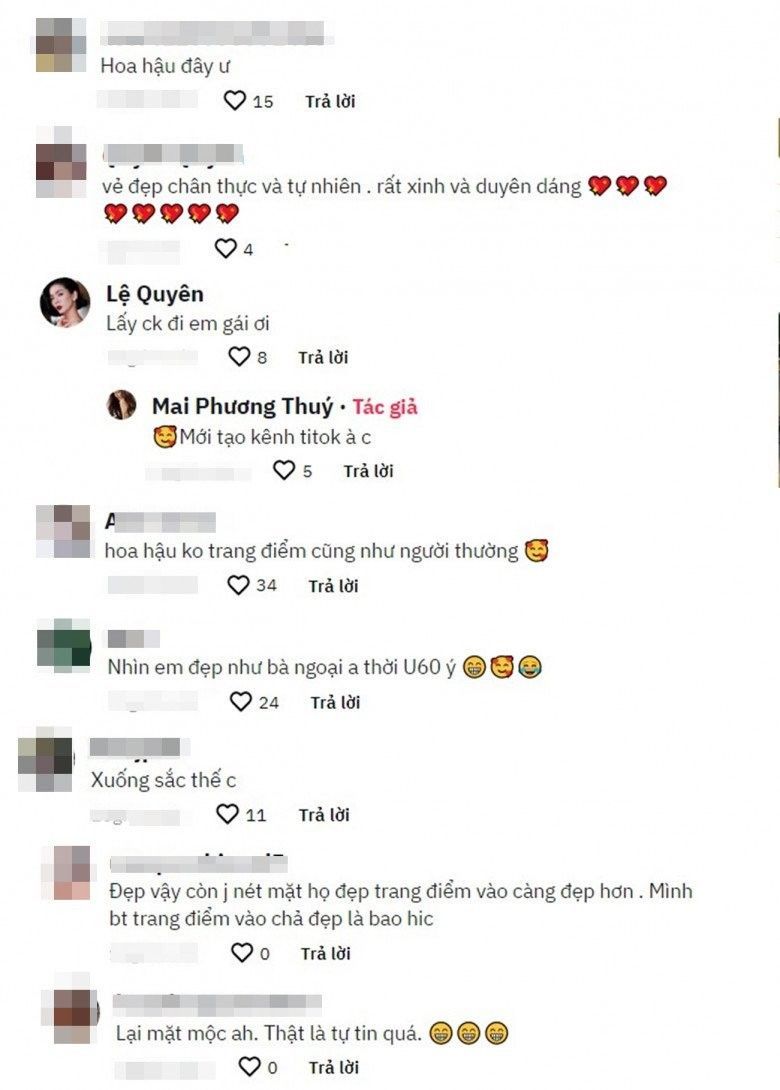
Task: Reply to "Hoa hậu đây ư" comment
Action: [330, 101]
